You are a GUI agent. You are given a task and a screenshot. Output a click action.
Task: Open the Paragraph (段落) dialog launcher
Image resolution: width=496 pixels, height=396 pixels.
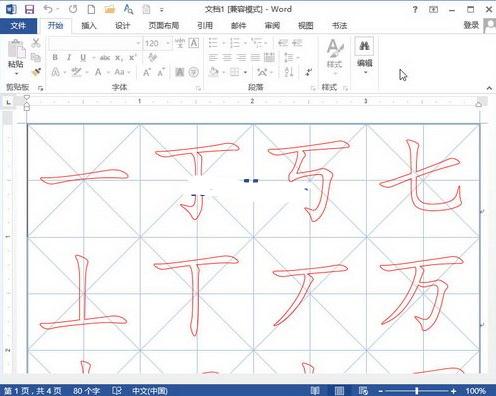pyautogui.click(x=313, y=88)
